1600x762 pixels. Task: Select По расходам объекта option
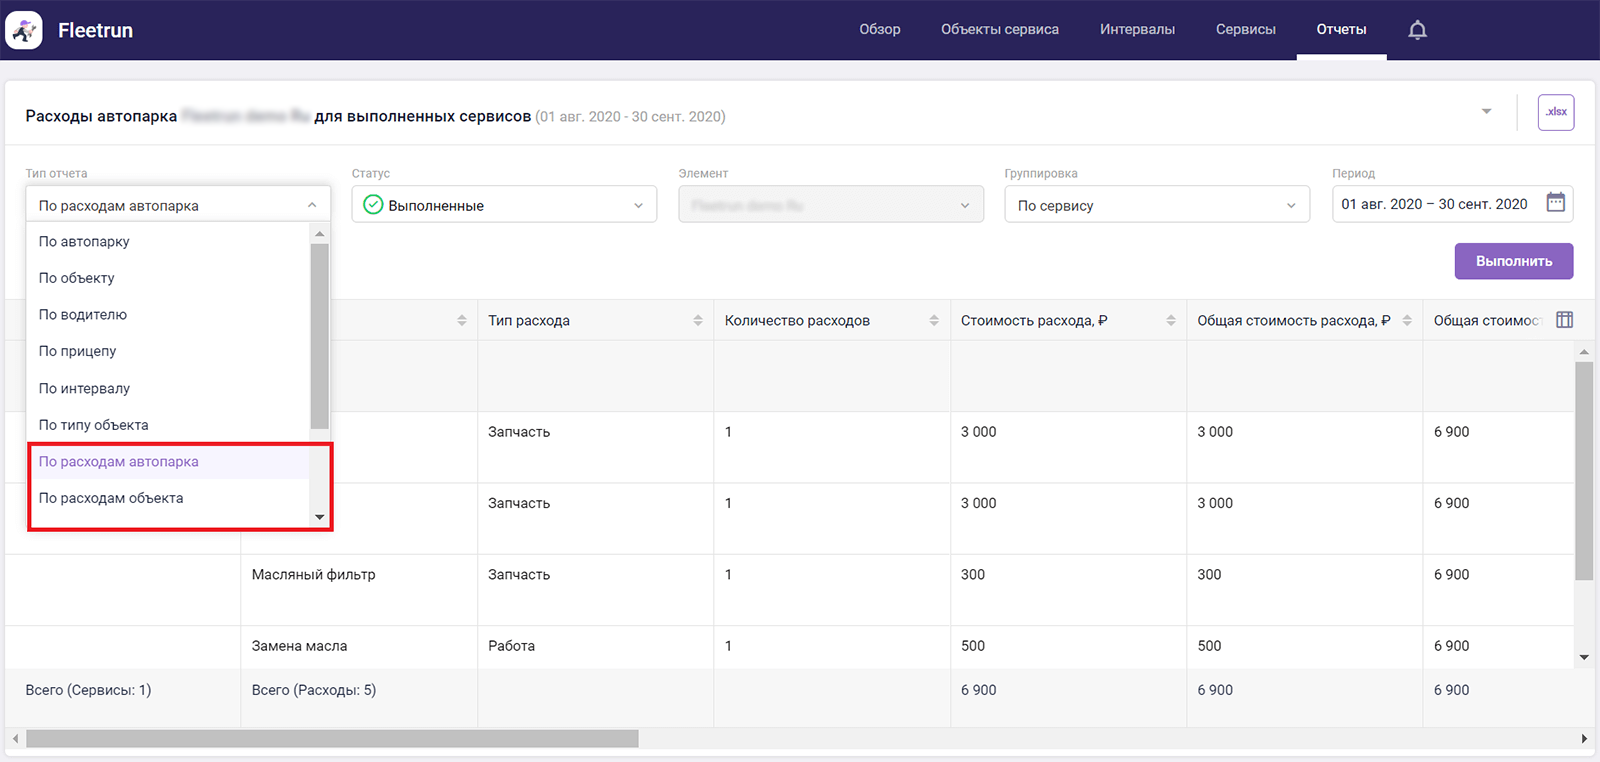tap(111, 498)
